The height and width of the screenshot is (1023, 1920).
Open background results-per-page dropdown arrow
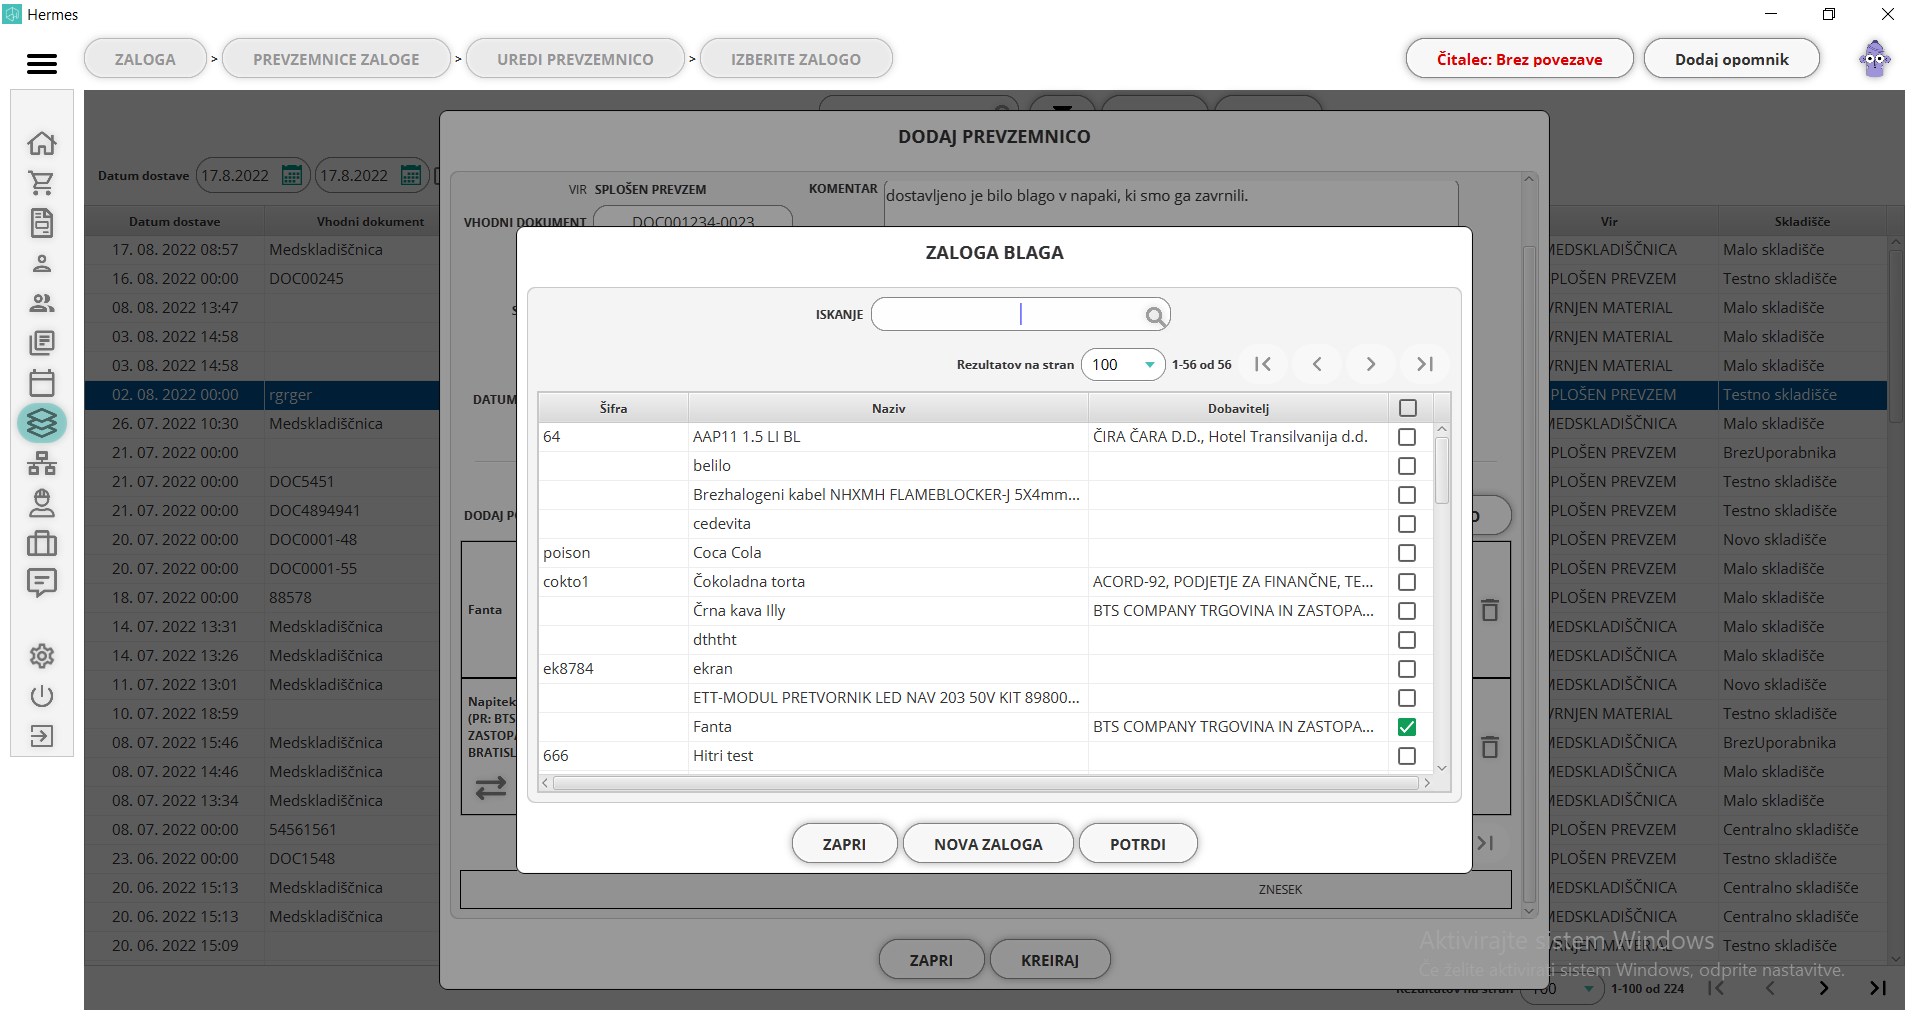tap(1589, 989)
